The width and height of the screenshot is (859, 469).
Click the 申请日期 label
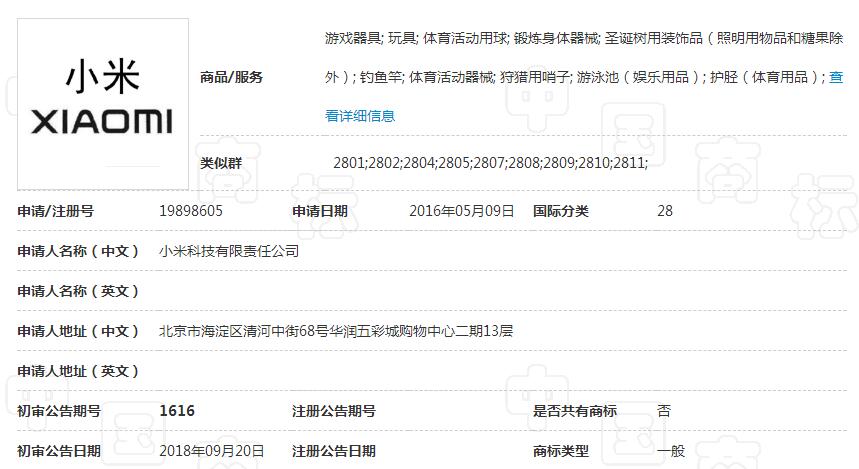click(x=320, y=211)
